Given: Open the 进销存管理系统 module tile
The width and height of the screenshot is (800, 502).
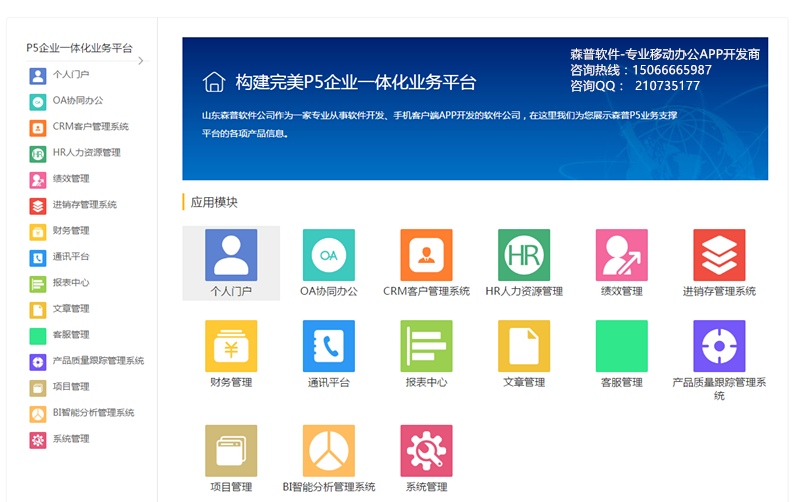Looking at the screenshot, I should tap(719, 255).
